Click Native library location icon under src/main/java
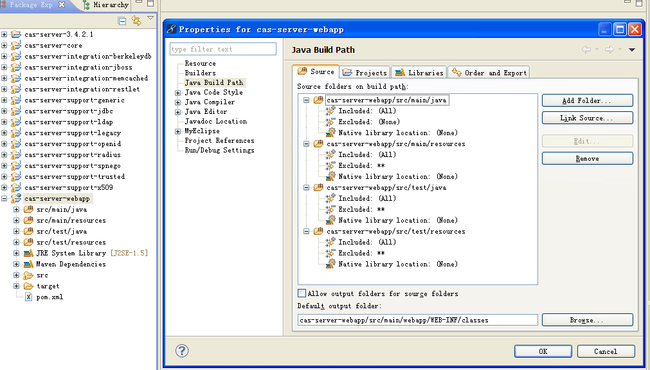Screen dimensions: 650x370 point(330,133)
